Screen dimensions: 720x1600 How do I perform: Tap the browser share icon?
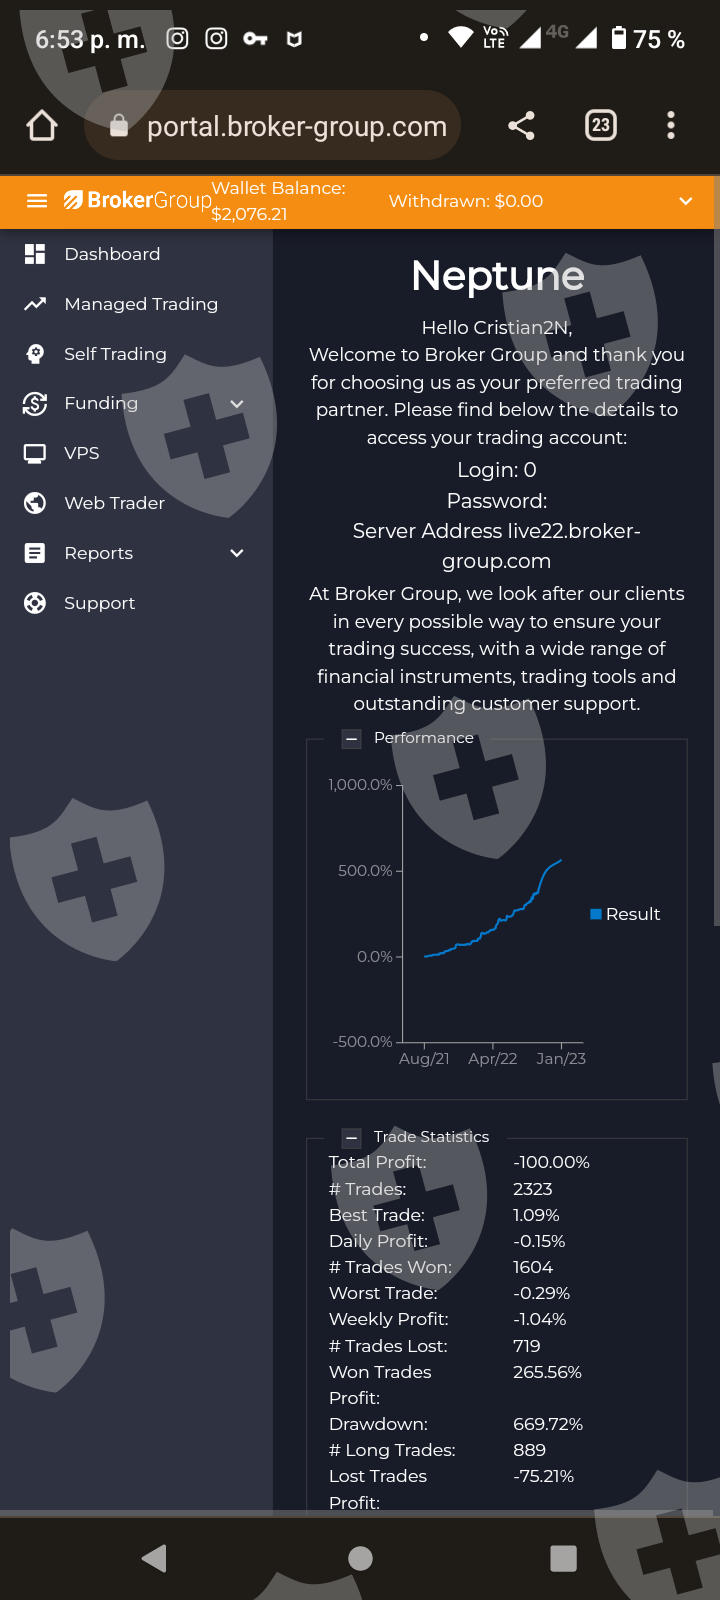click(521, 125)
